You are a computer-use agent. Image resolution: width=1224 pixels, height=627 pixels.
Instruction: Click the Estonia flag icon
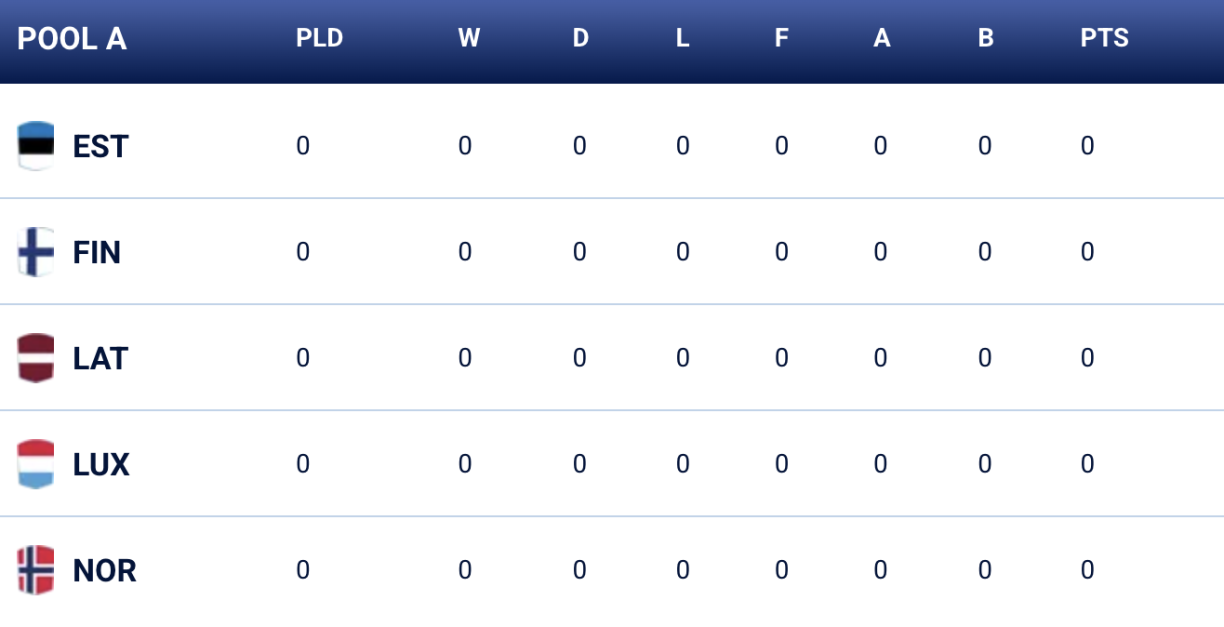click(36, 146)
